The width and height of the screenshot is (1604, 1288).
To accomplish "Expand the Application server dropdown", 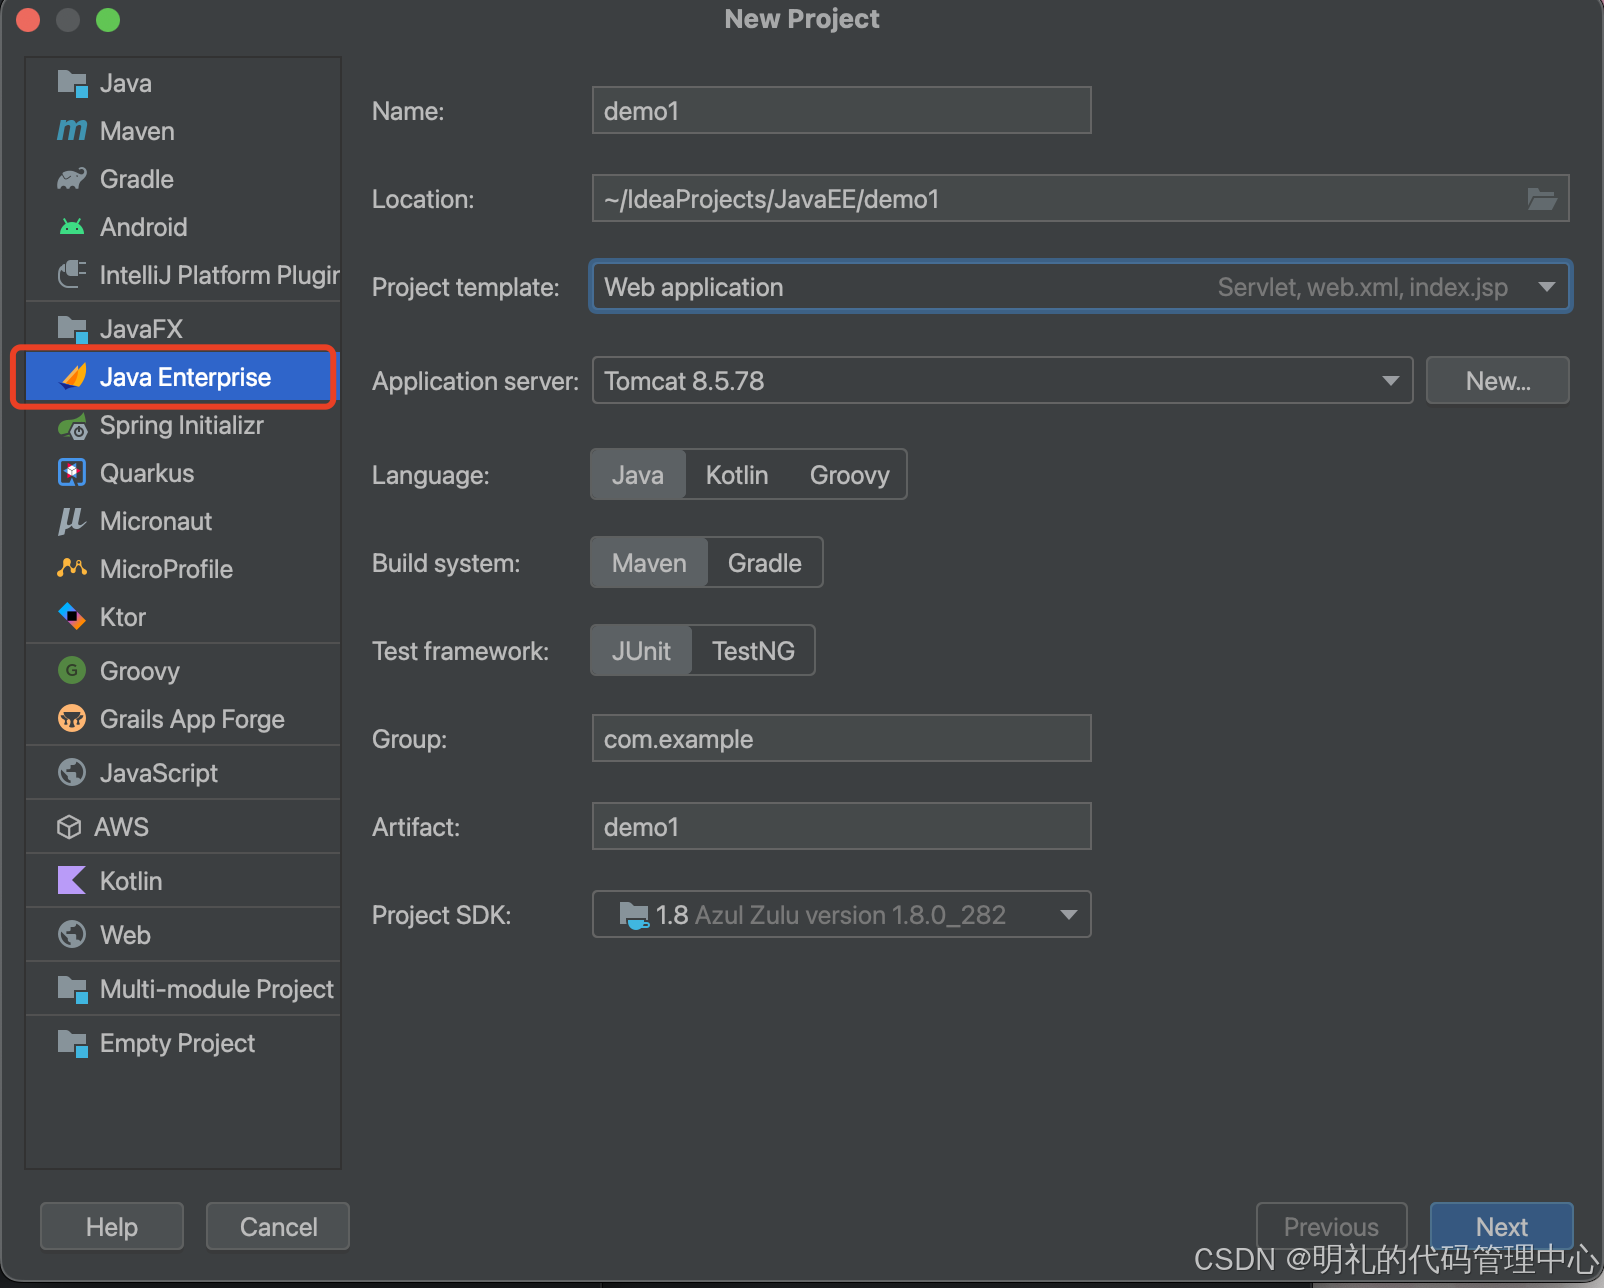I will (1389, 380).
